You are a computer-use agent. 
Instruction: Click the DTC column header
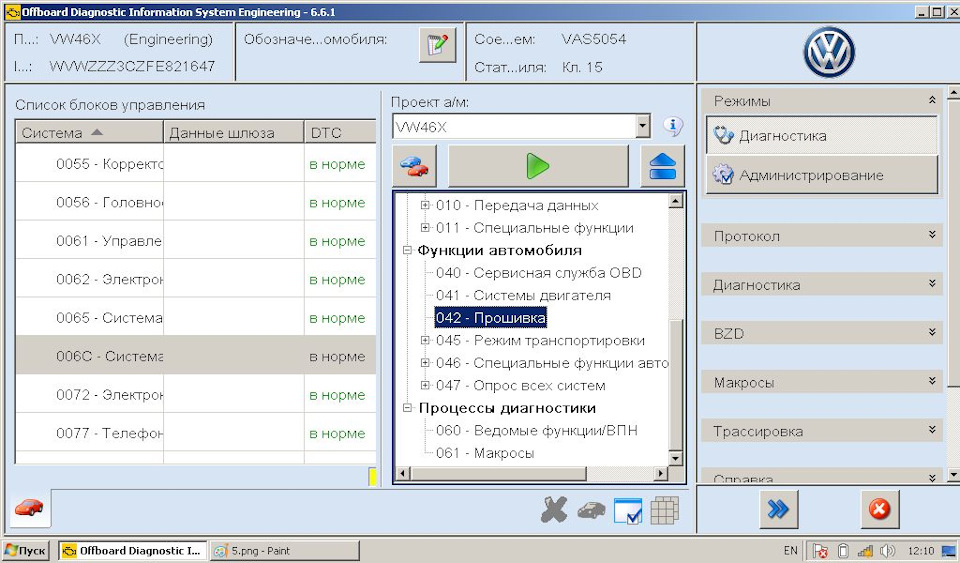tap(340, 132)
